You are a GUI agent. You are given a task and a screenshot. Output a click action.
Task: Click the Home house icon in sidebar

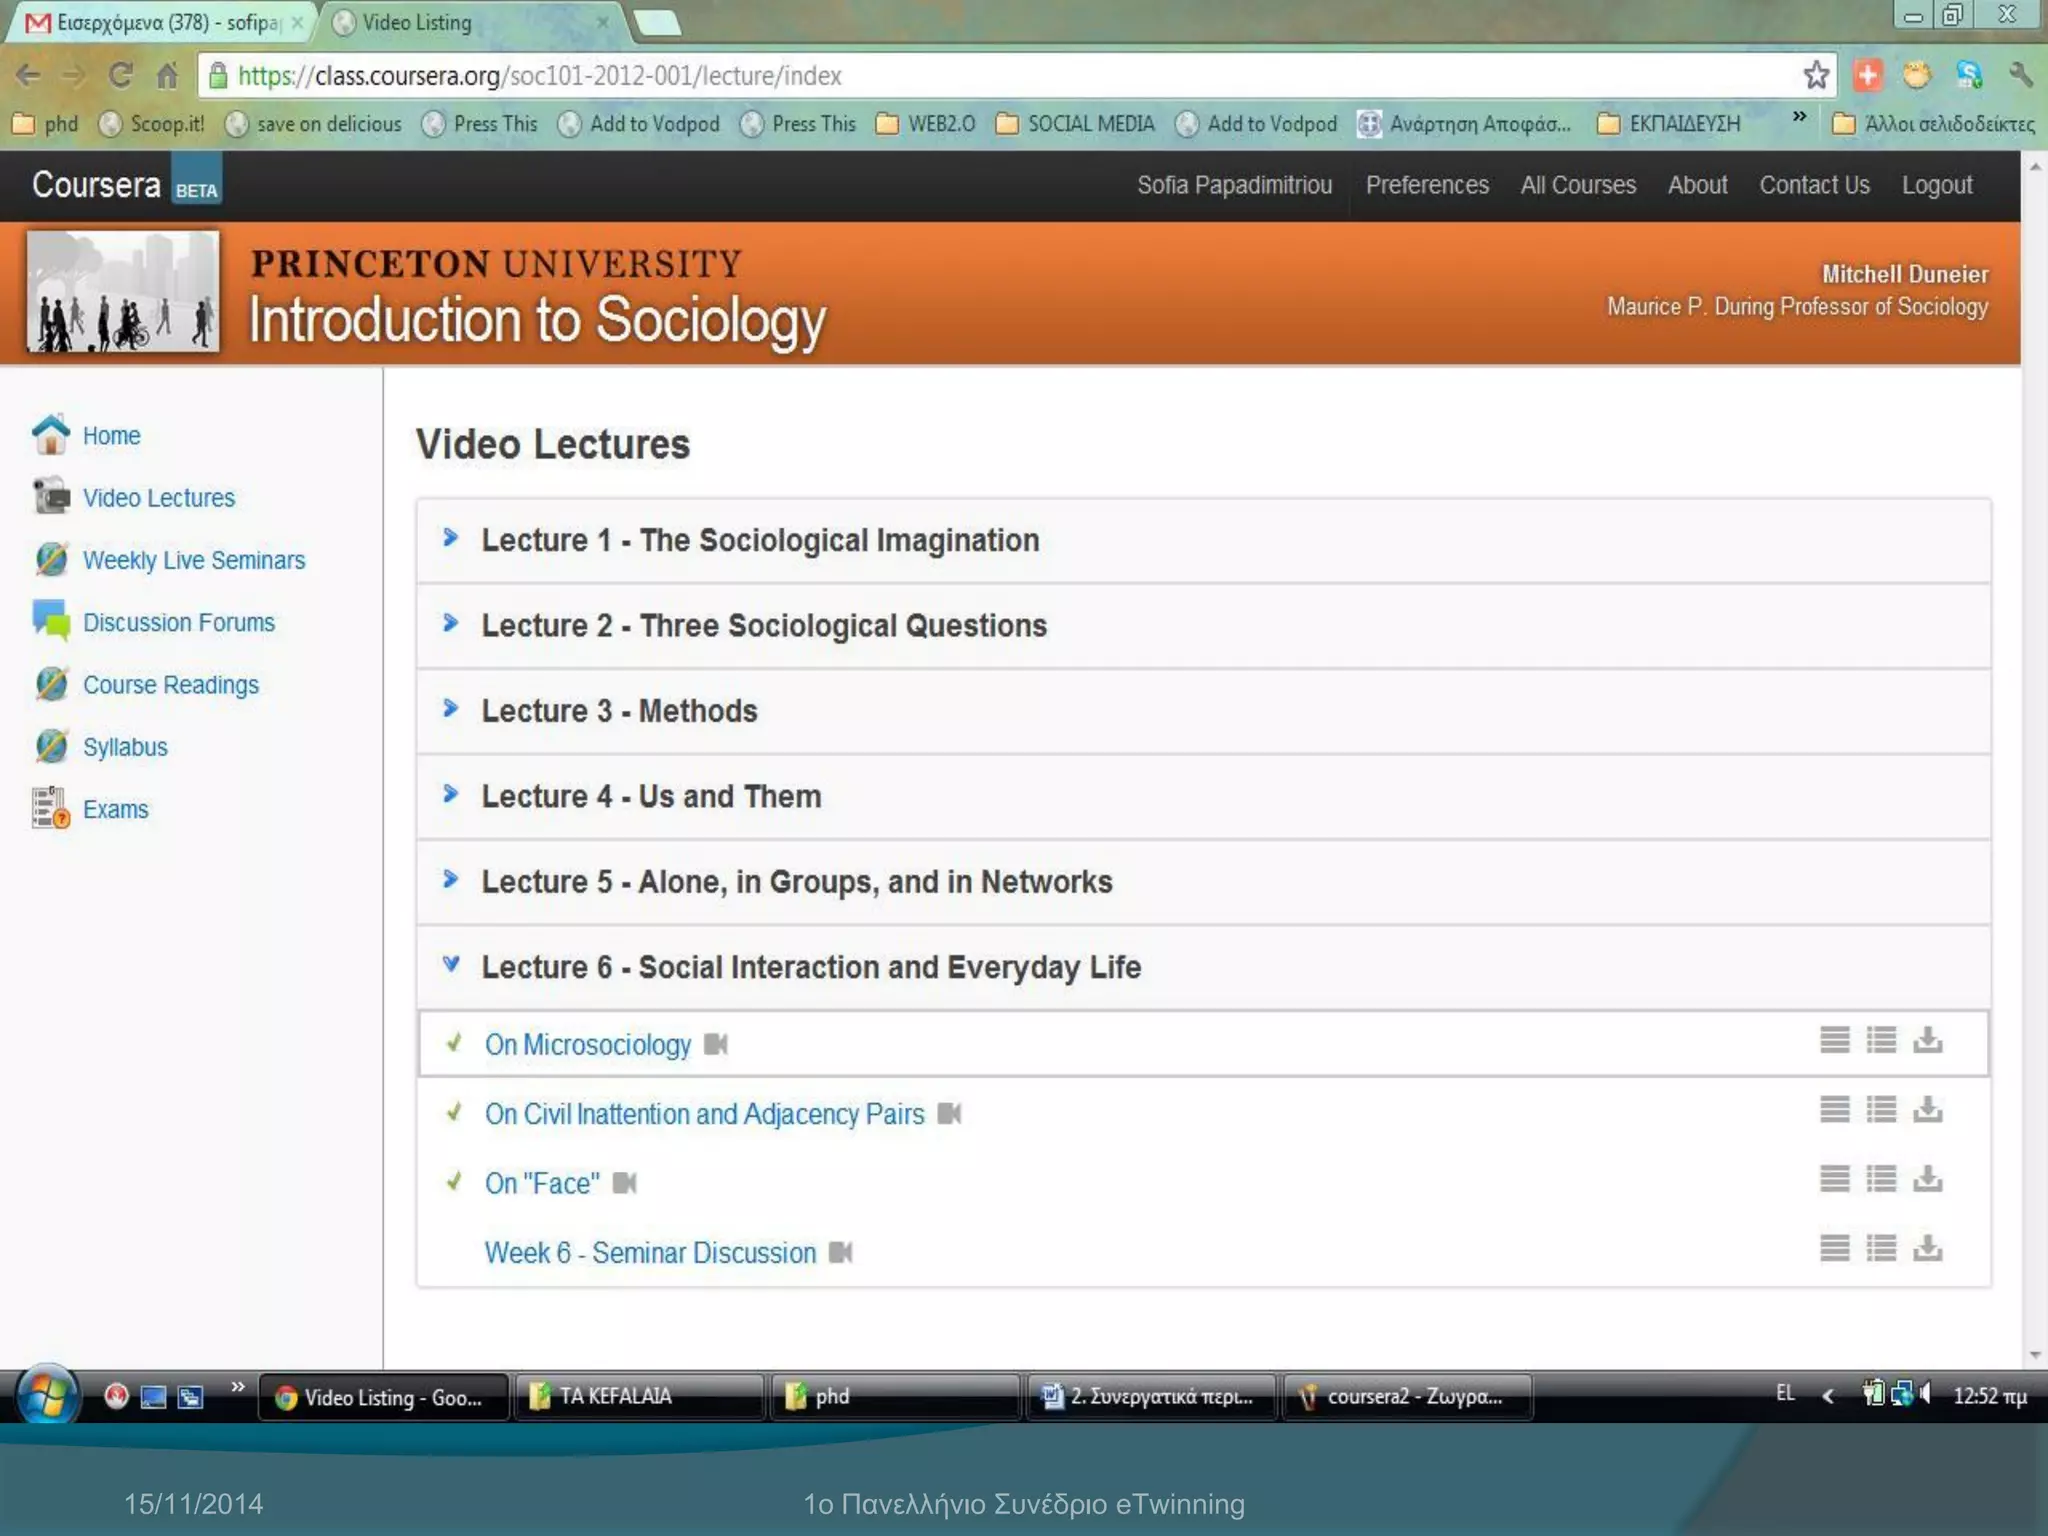[x=51, y=435]
